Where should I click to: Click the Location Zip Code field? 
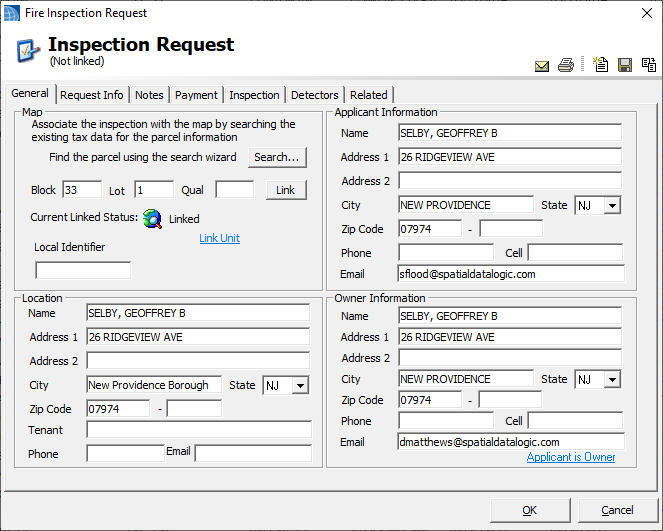click(118, 409)
